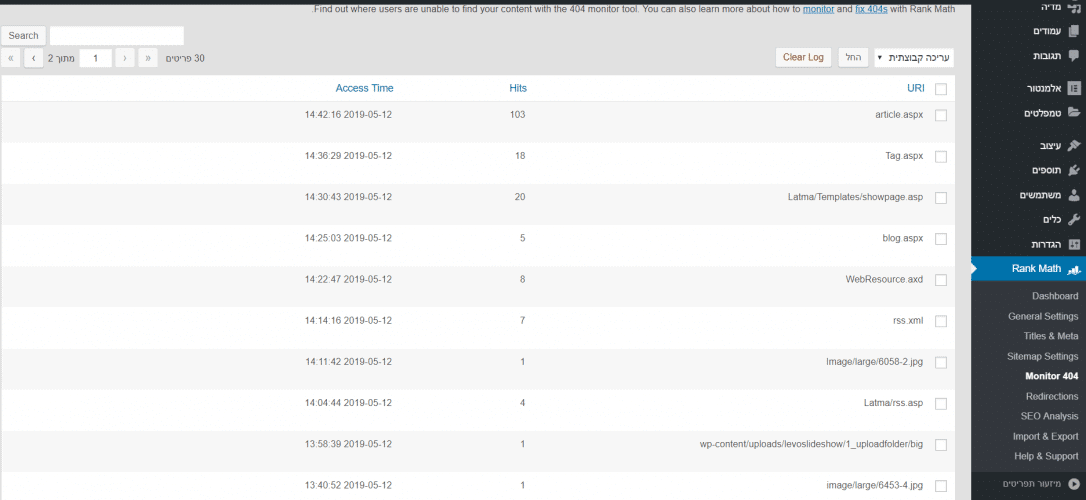The height and width of the screenshot is (500, 1086).
Task: Open Titles & Meta submenu item
Action: [1051, 336]
